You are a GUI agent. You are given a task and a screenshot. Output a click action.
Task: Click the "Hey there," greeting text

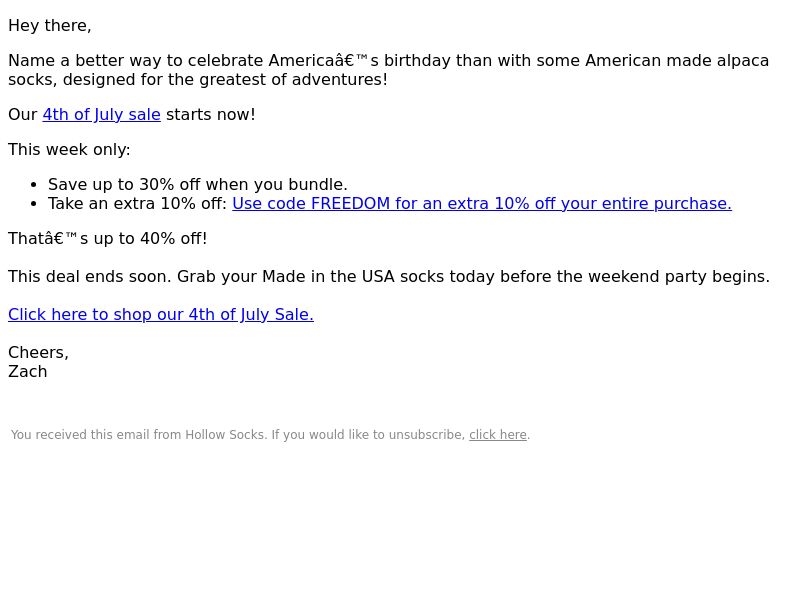tap(50, 26)
